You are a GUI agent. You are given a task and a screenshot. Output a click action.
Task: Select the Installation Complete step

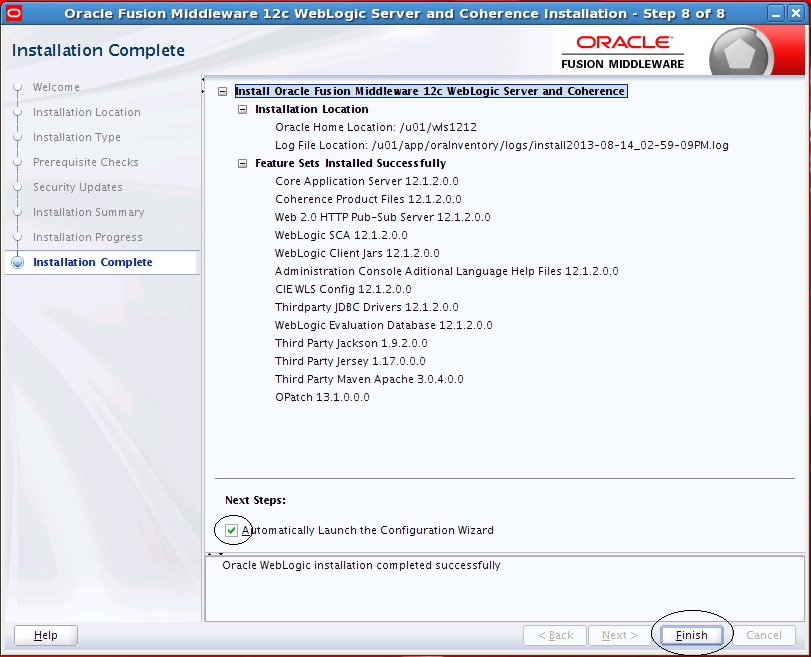pyautogui.click(x=93, y=262)
